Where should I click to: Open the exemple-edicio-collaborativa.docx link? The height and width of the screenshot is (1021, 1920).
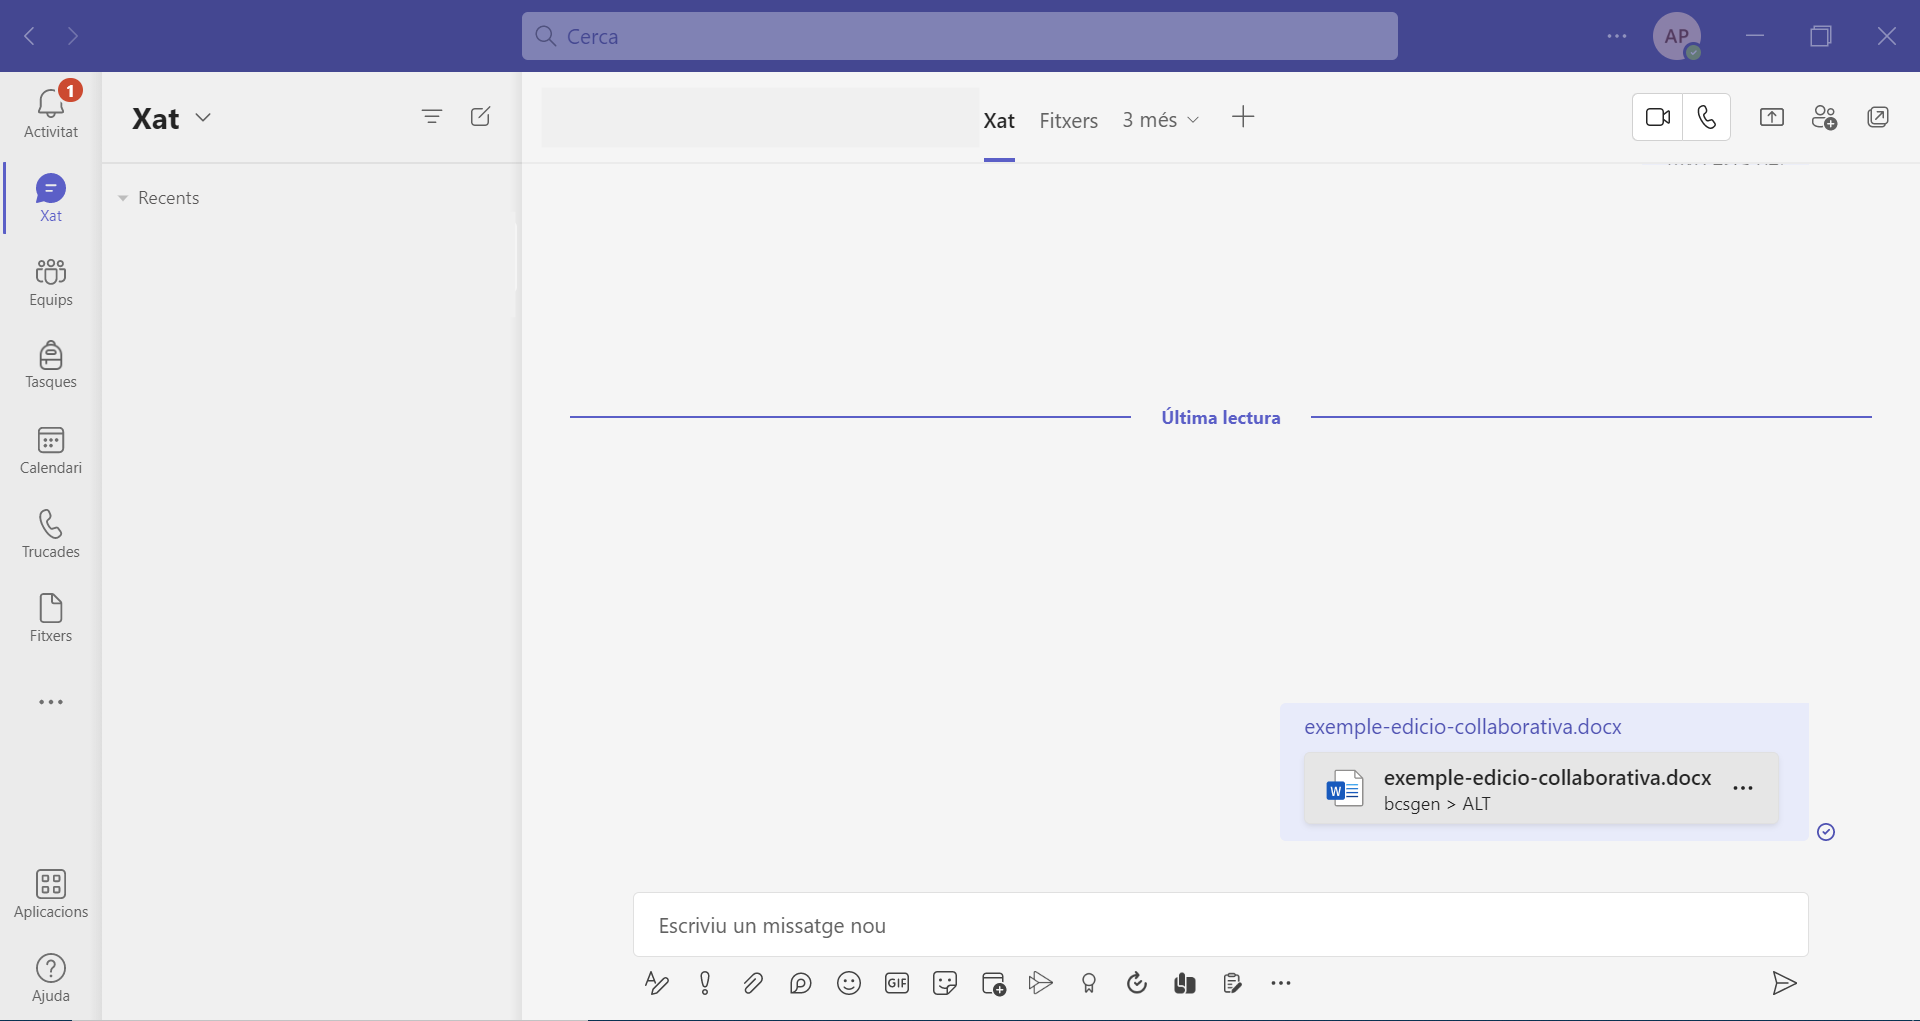click(x=1462, y=727)
